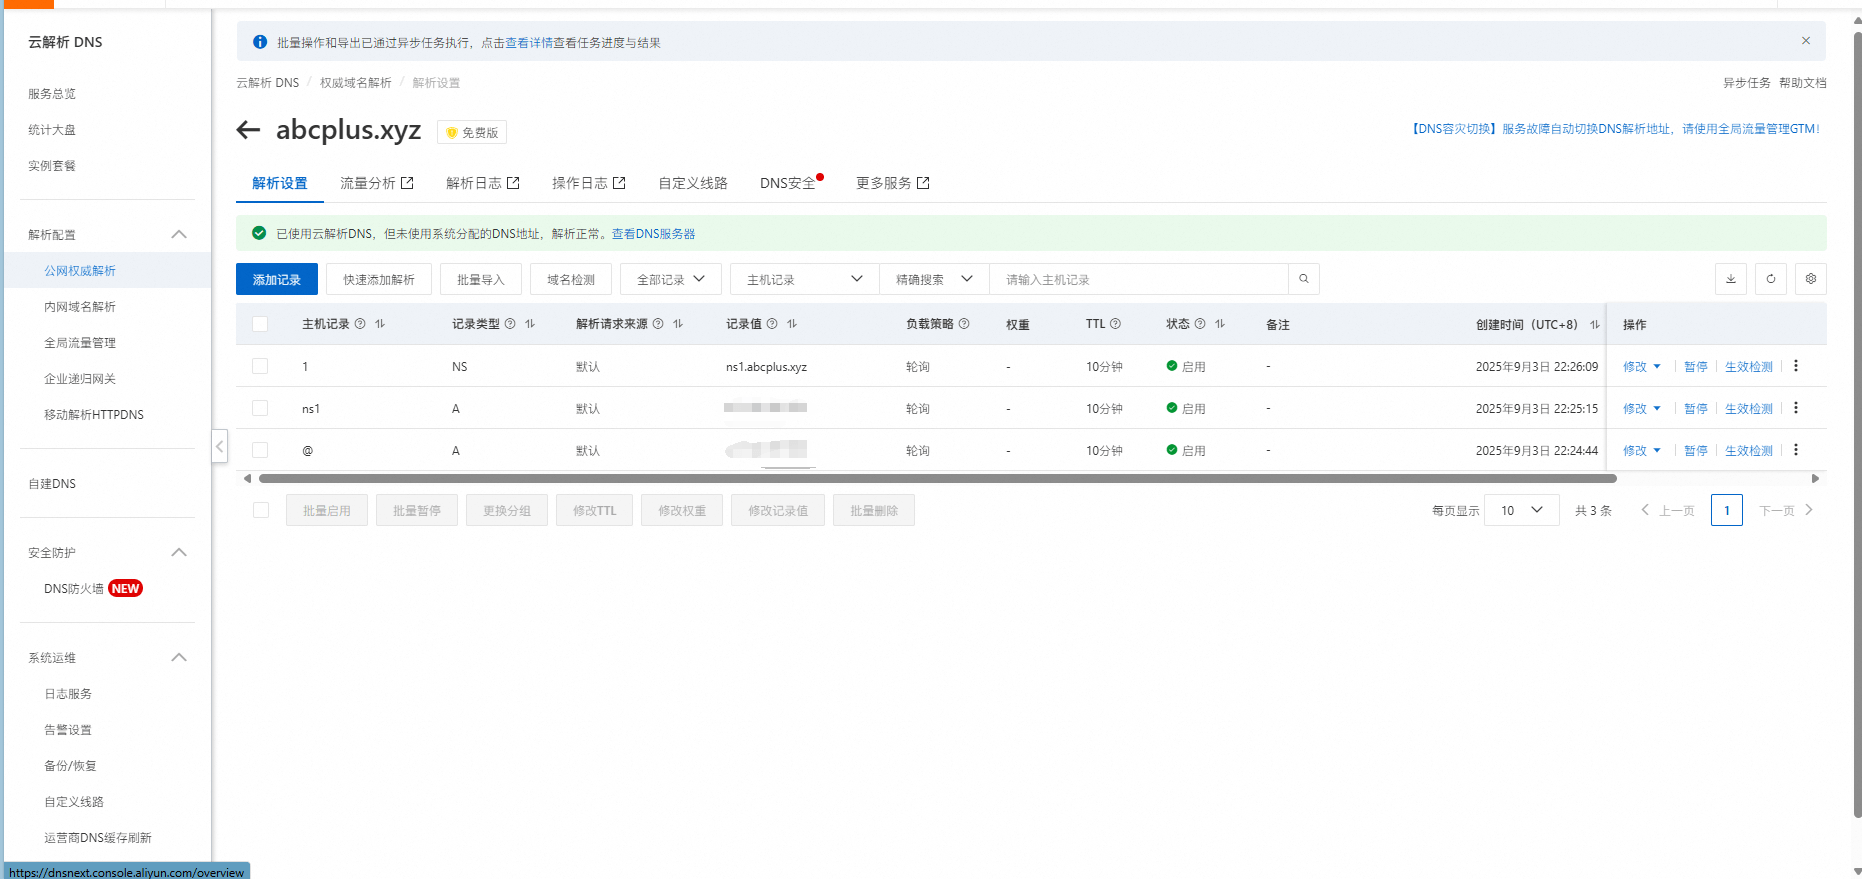
Task: Close the blue info banner
Action: click(x=1805, y=41)
